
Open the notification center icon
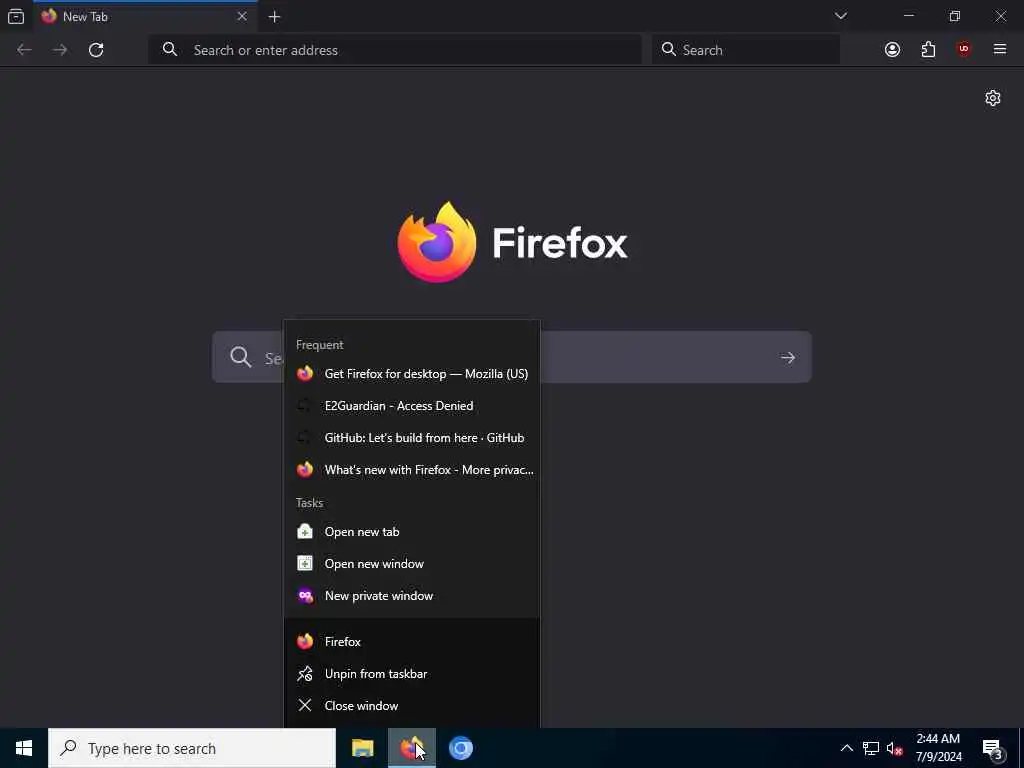point(993,748)
